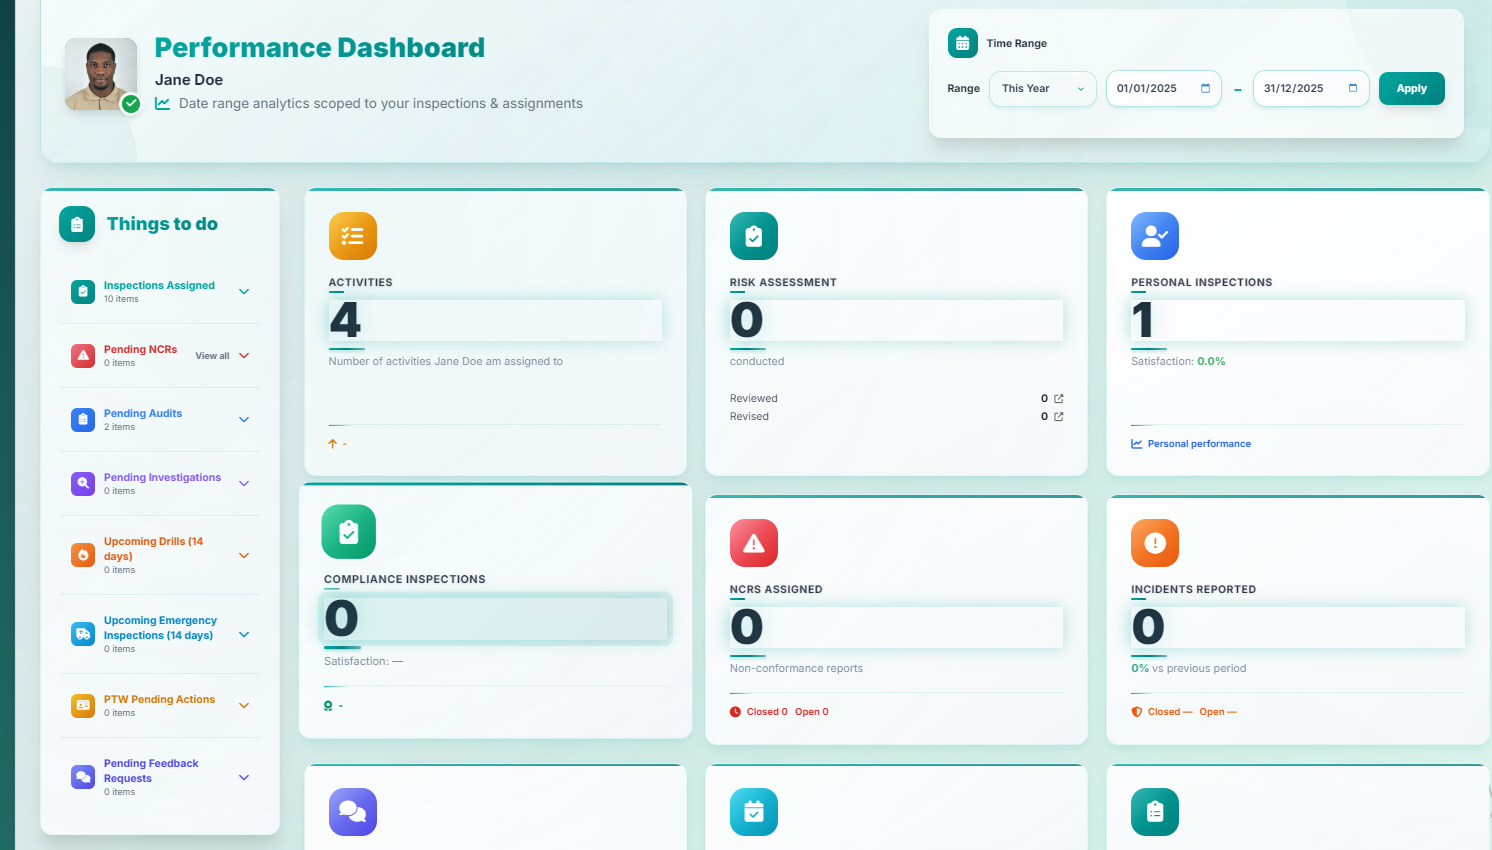Open calendar picker on end date 31/12/2025
Screen dimensions: 1492x850
[x=1352, y=89]
